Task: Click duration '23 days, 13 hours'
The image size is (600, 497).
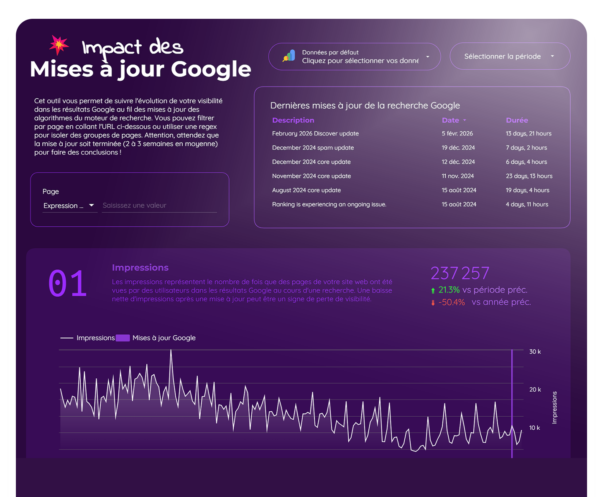Action: pos(529,176)
